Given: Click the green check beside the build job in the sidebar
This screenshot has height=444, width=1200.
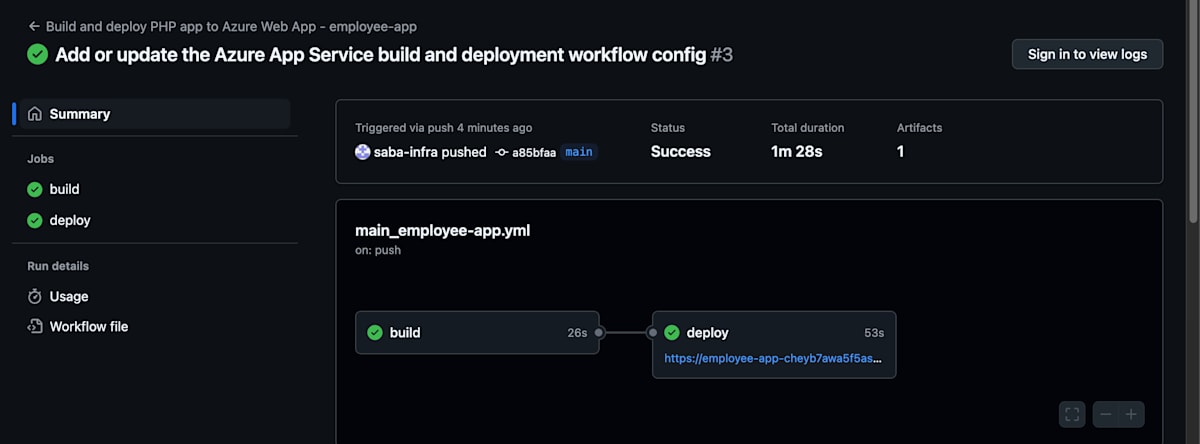Looking at the screenshot, I should tap(35, 189).
